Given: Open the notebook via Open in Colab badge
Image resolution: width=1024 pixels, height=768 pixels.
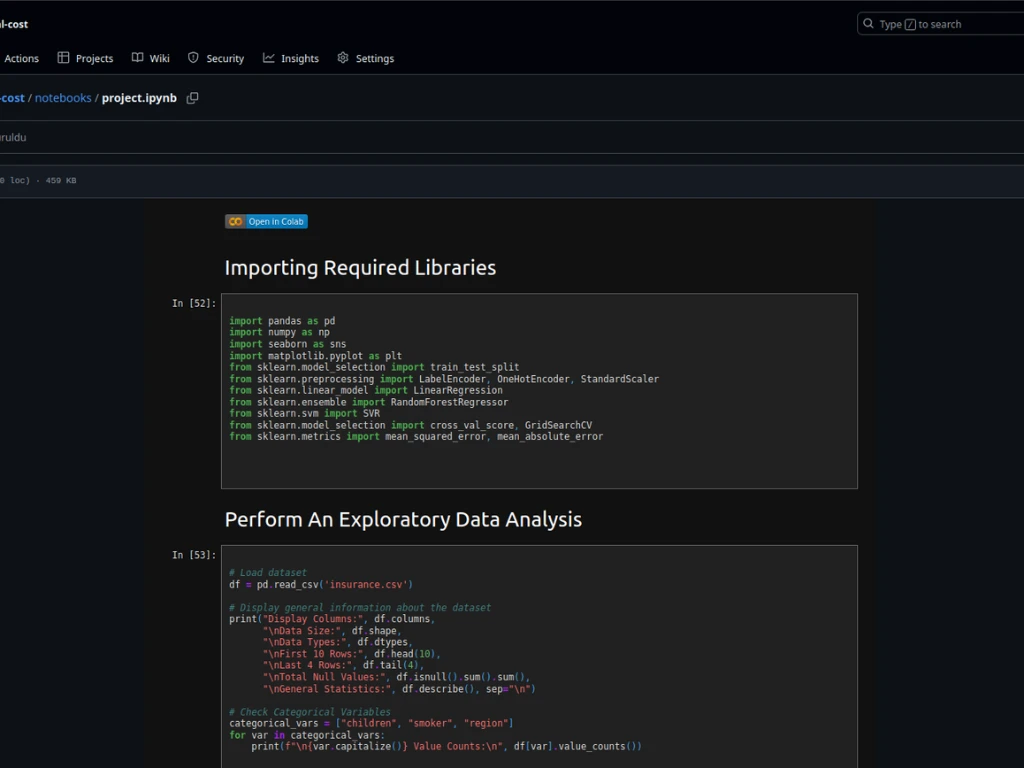Looking at the screenshot, I should tap(266, 221).
